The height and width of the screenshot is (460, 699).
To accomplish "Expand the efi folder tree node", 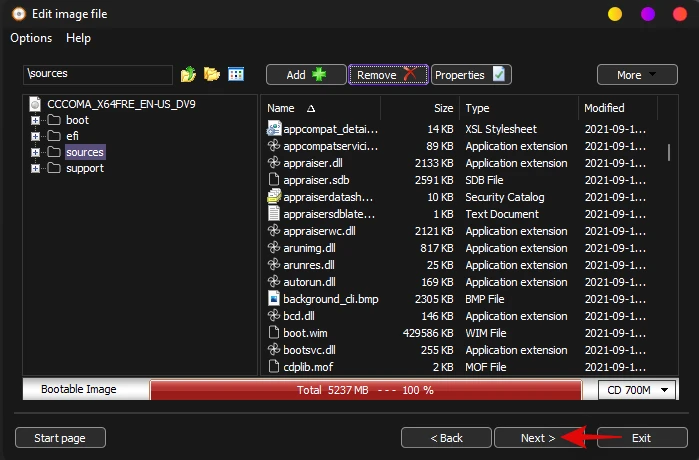I will (x=36, y=136).
